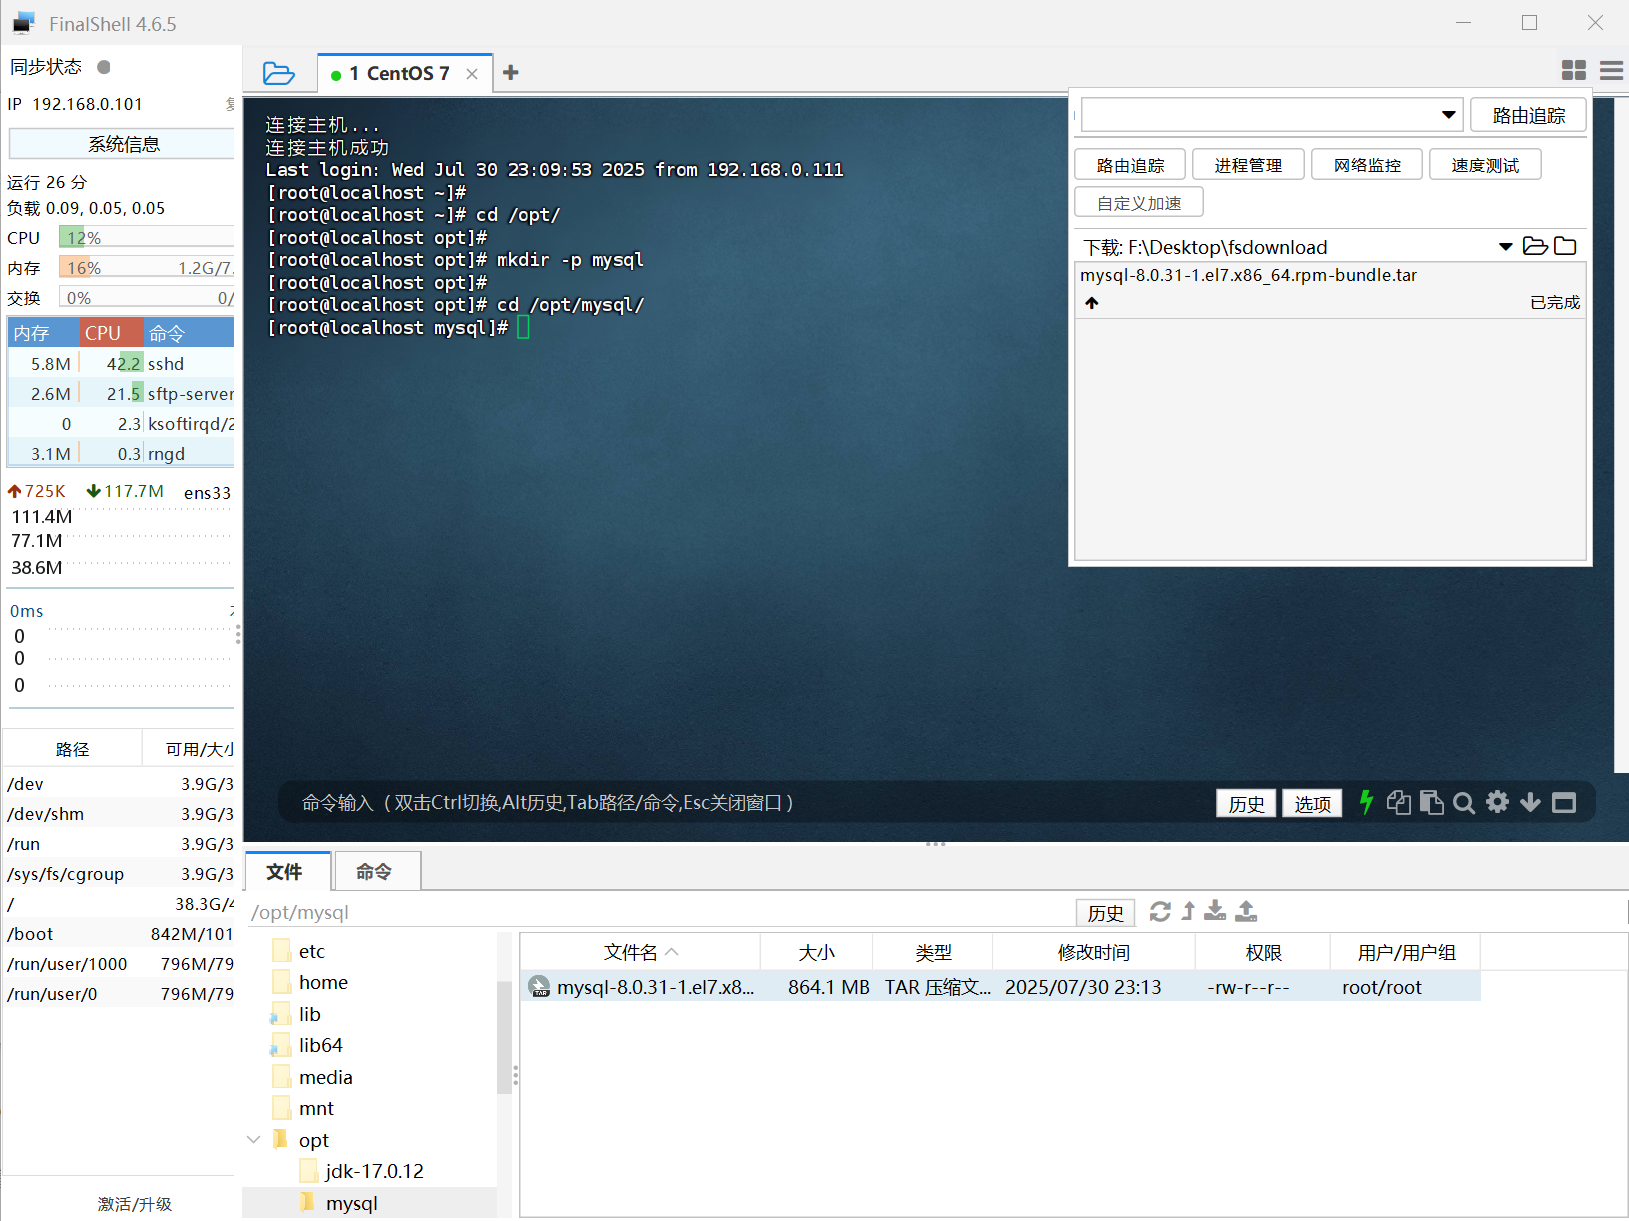Click the download icon in file toolbar

[1215, 911]
